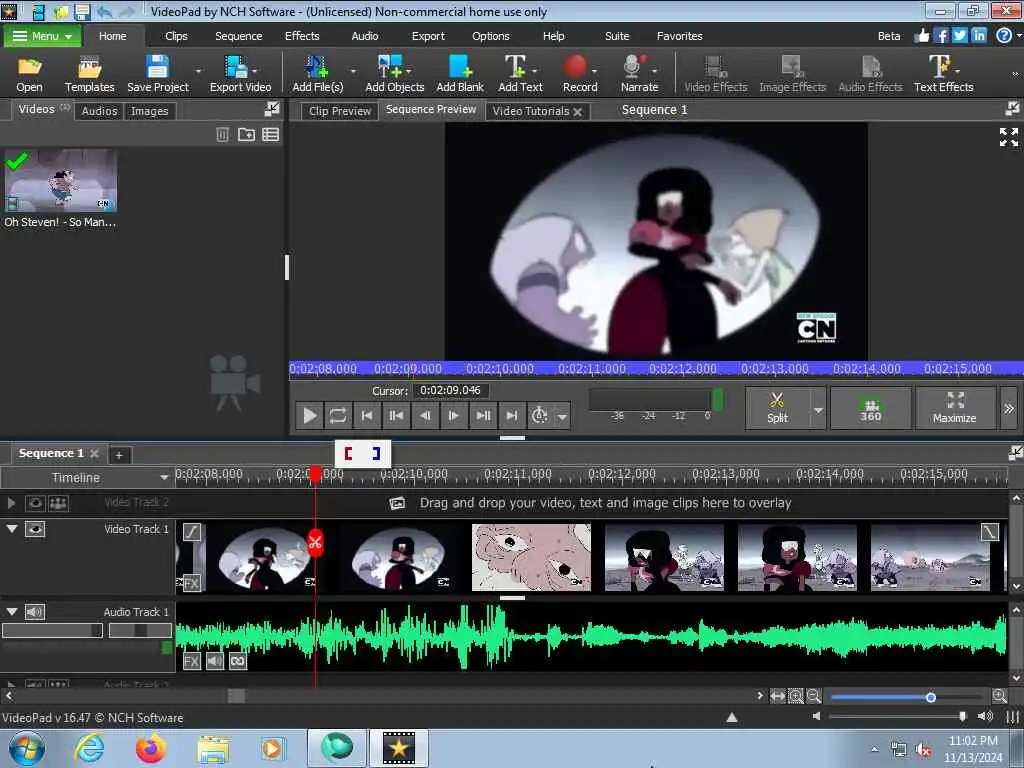
Task: Click the thumbs-up like icon
Action: pyautogui.click(x=921, y=36)
